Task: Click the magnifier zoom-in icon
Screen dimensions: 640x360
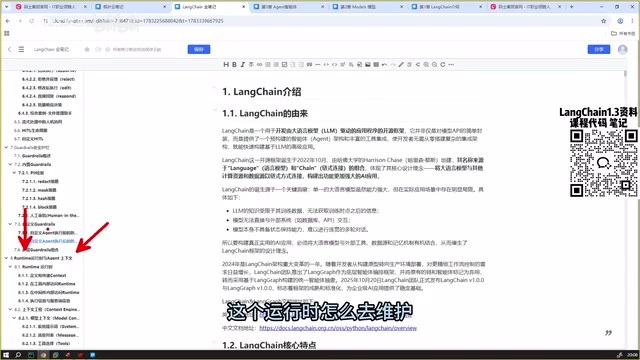Action: coord(426,64)
